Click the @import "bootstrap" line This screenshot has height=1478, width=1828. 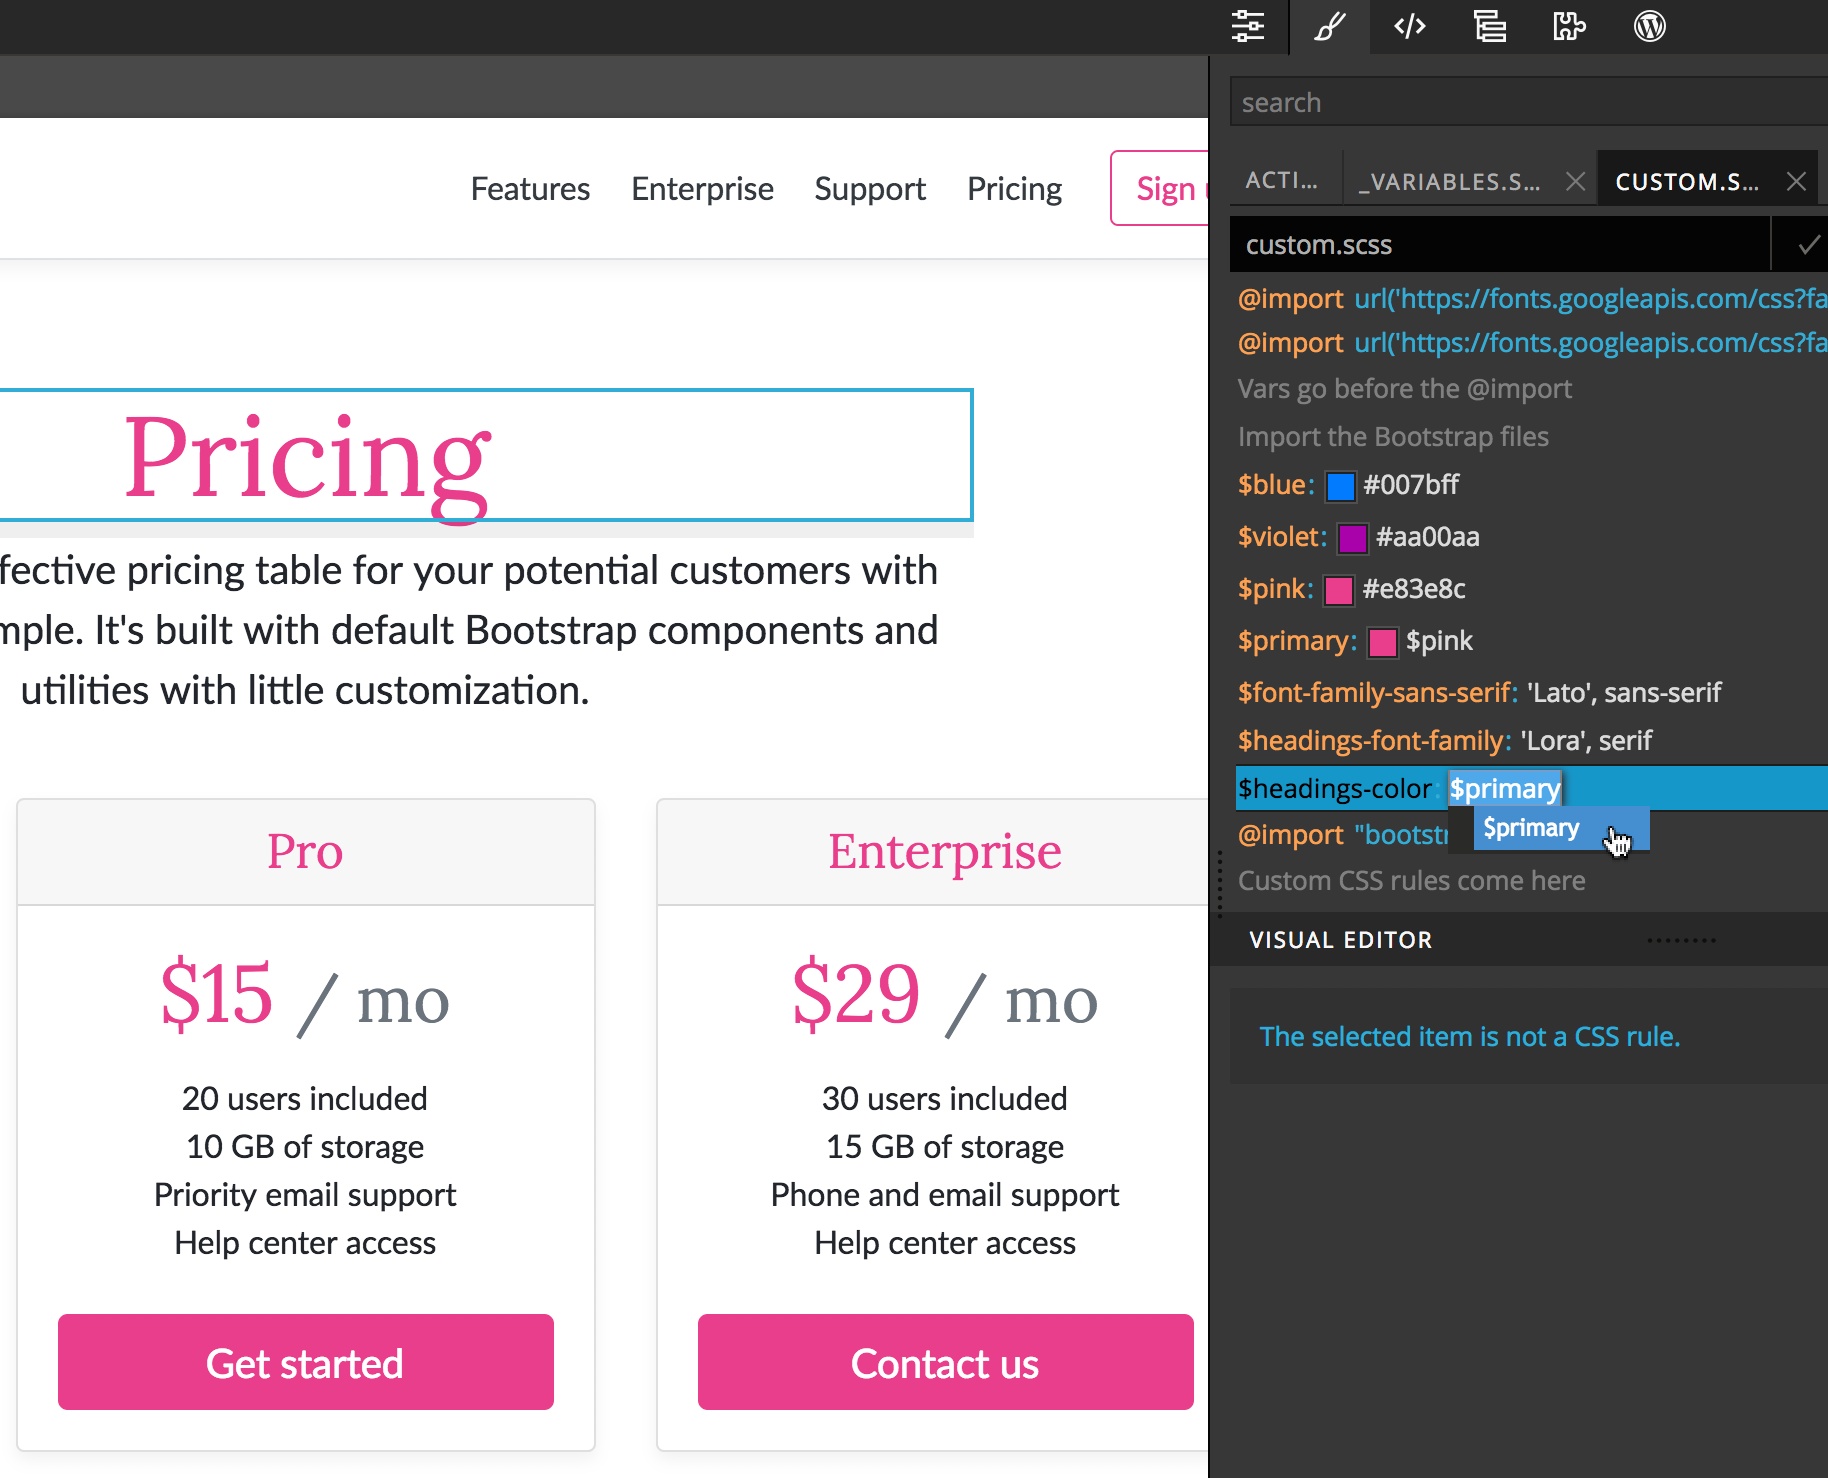click(x=1342, y=834)
